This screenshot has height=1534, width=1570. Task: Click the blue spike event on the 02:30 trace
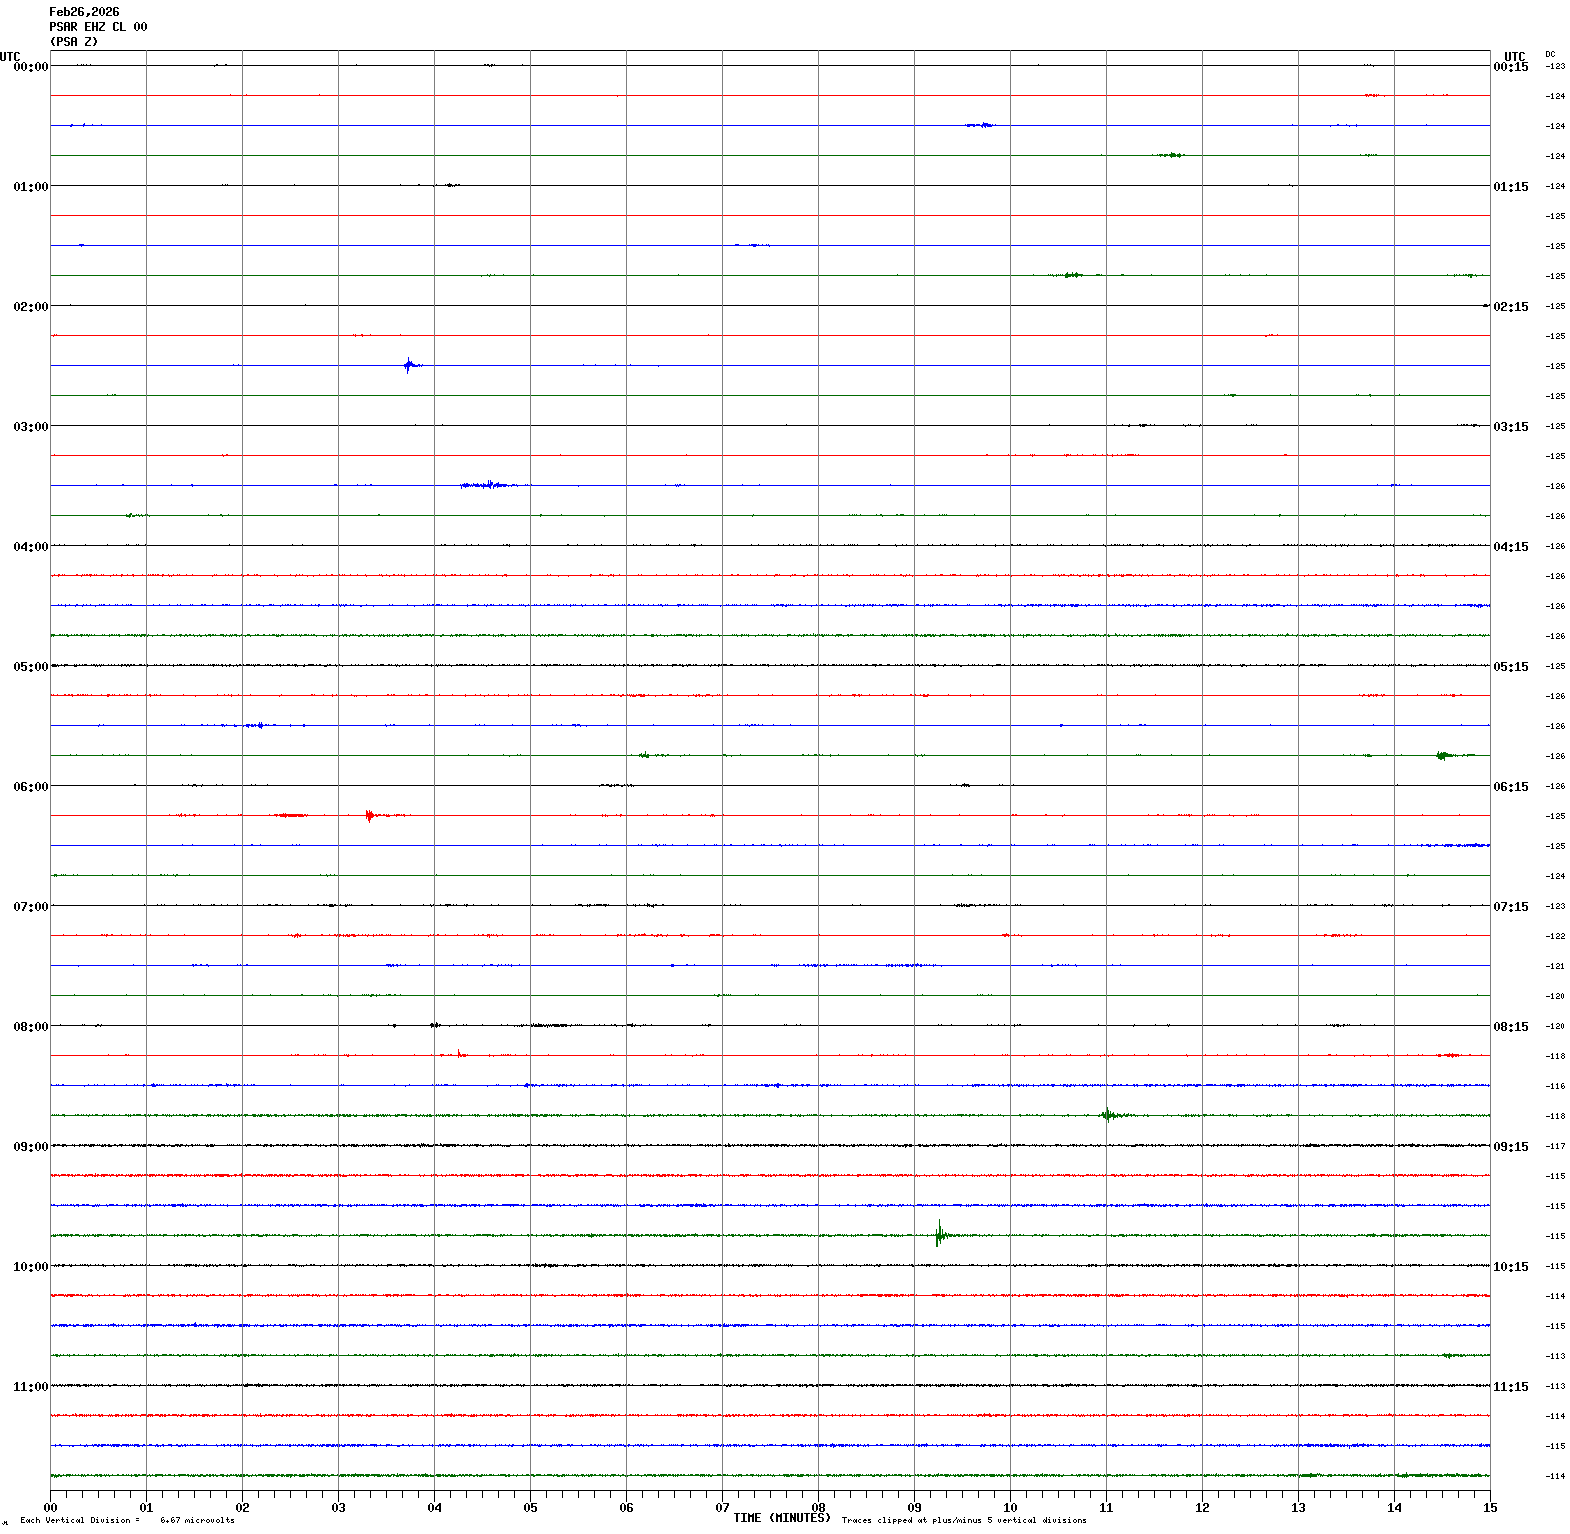408,365
